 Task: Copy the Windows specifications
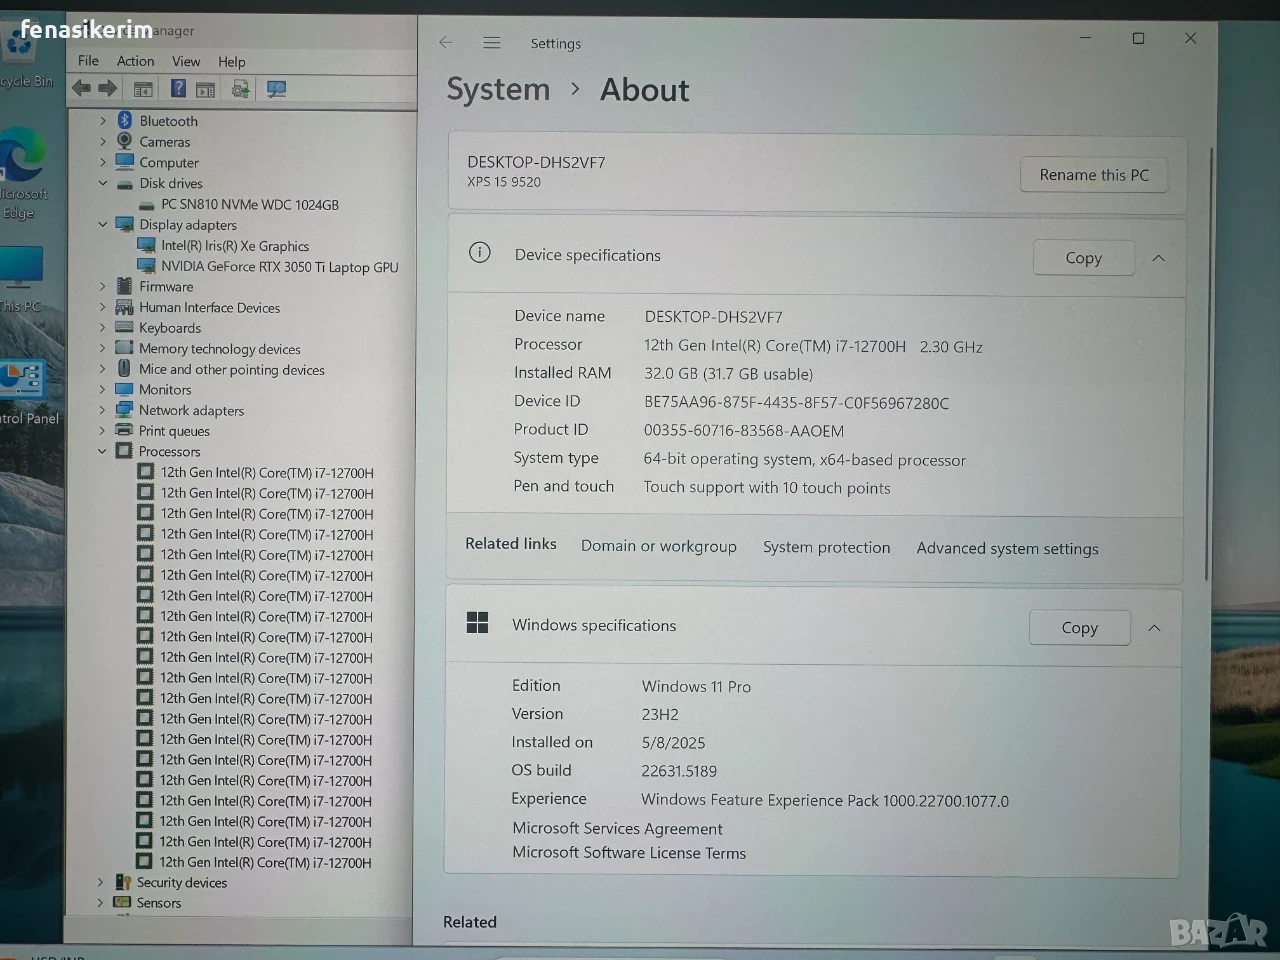[1079, 628]
